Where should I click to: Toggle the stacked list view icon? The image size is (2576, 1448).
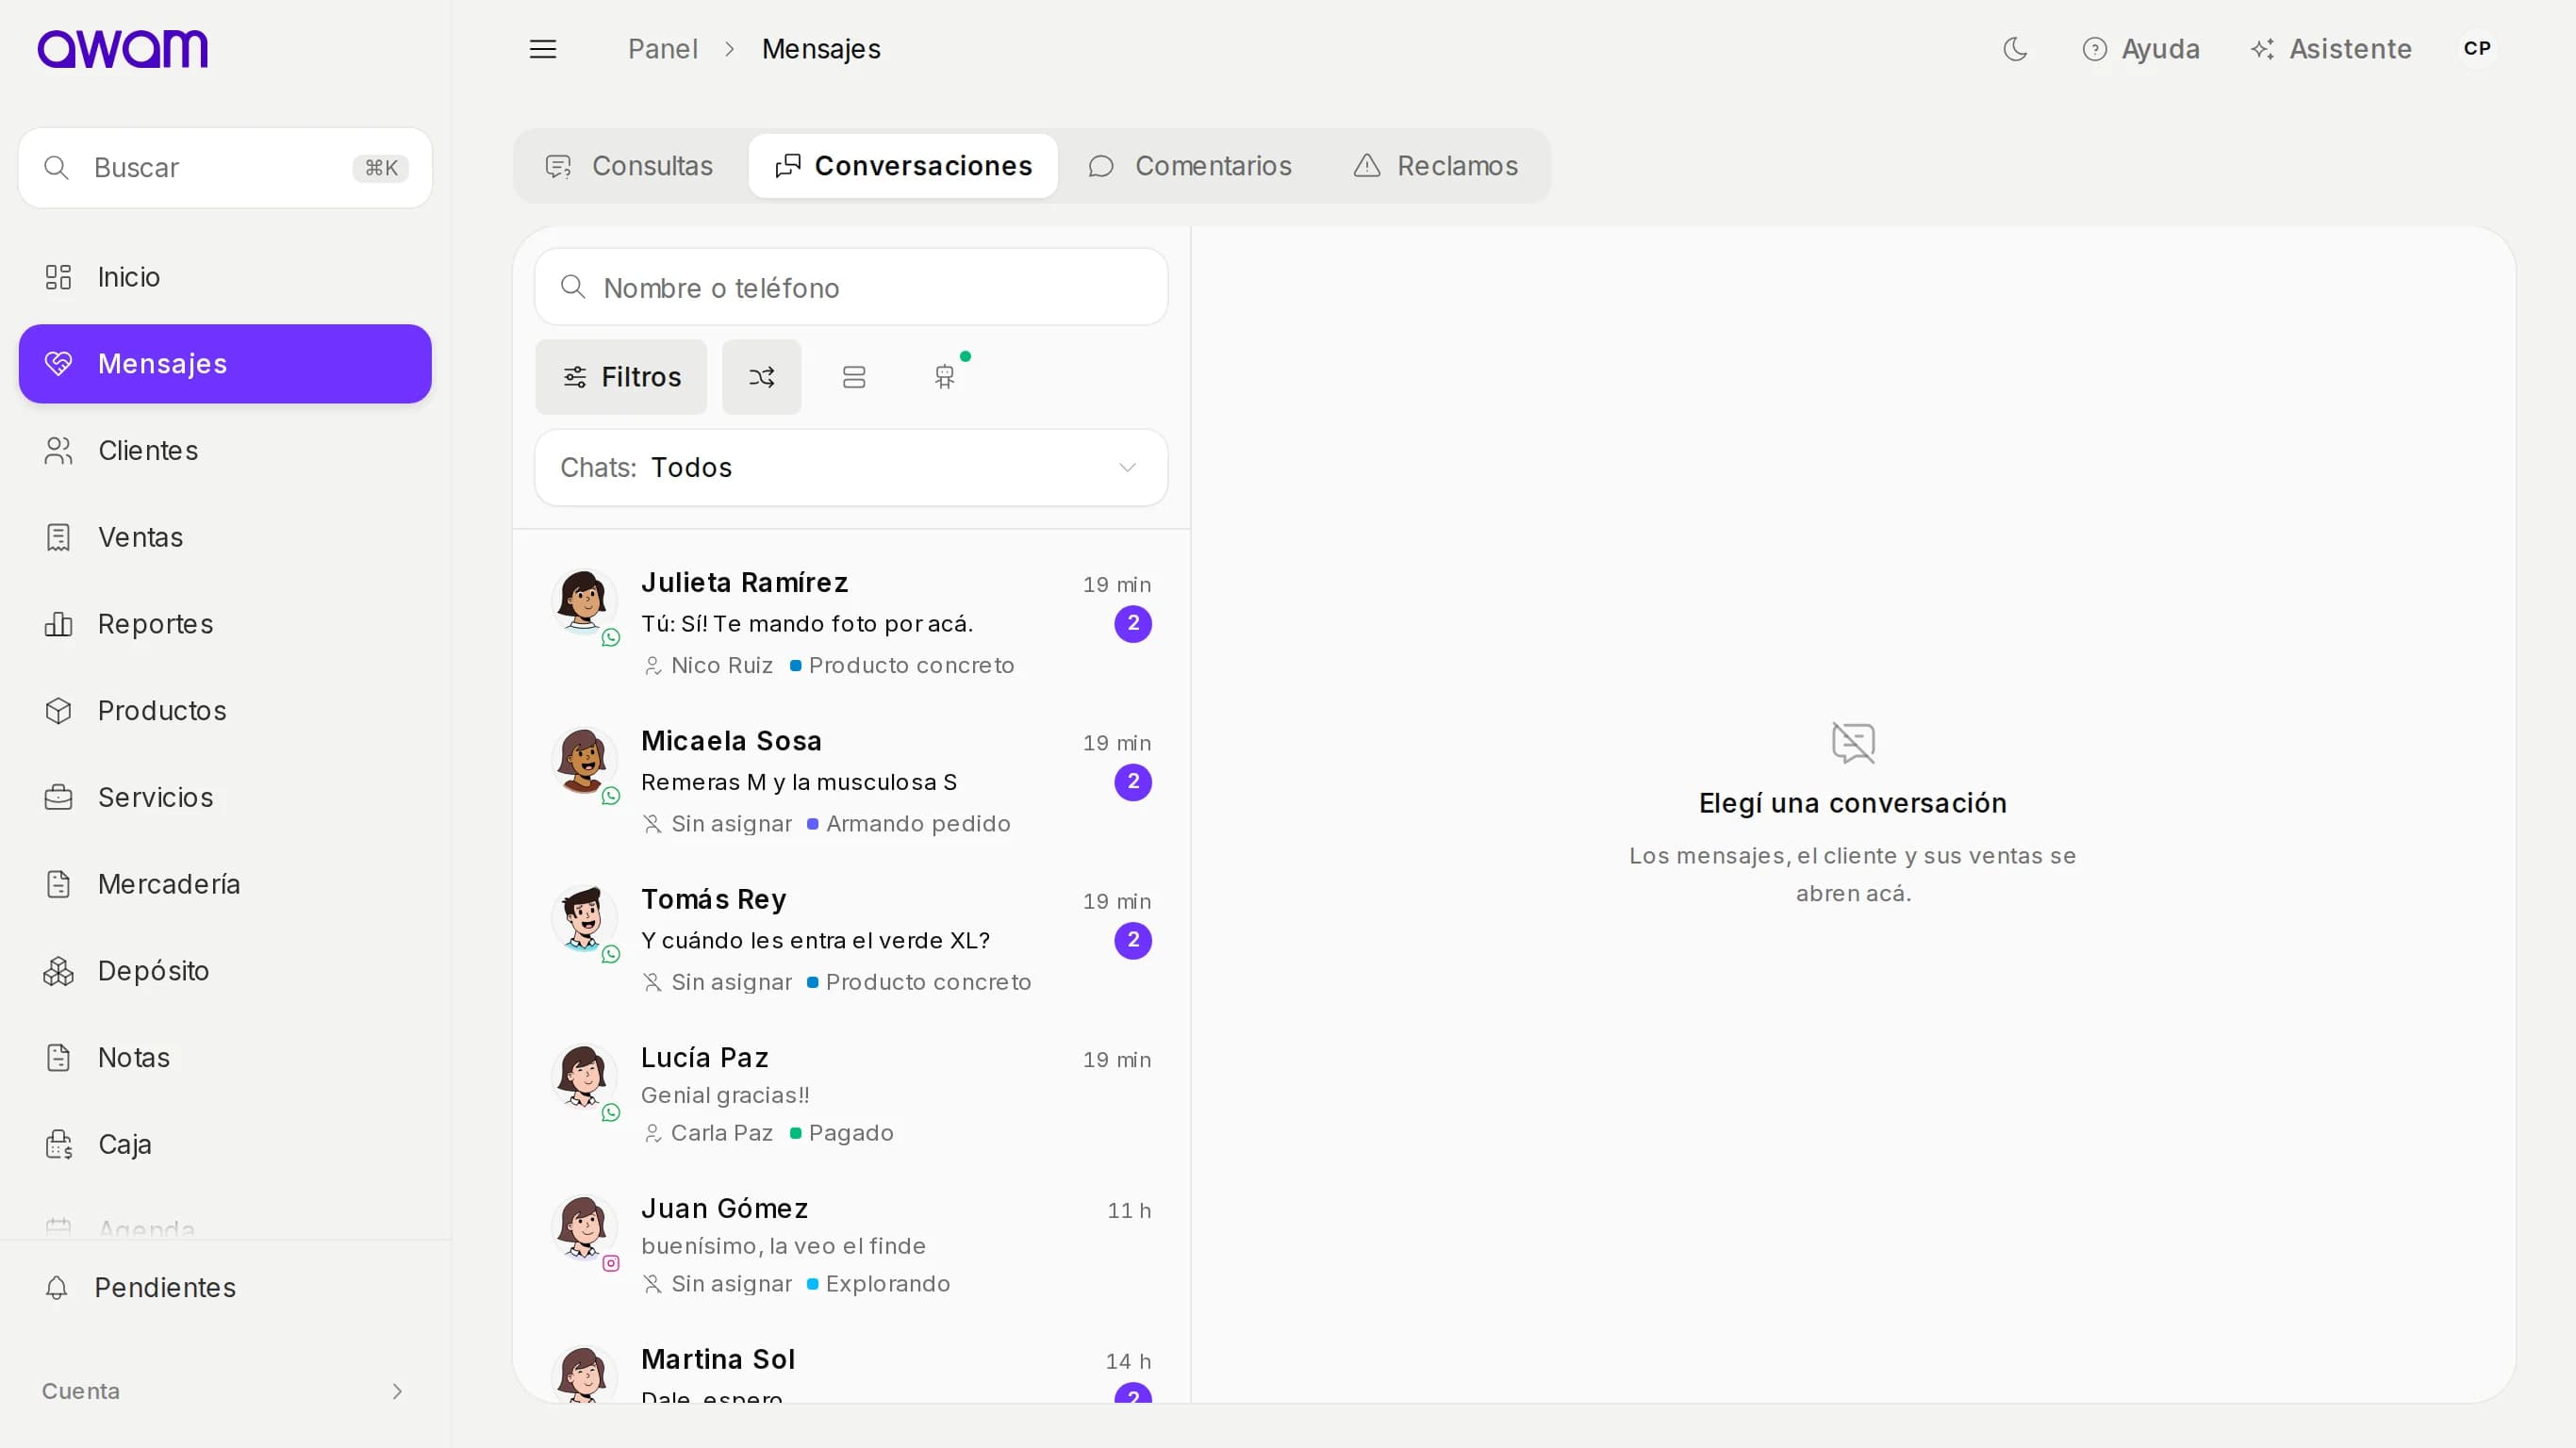coord(854,377)
